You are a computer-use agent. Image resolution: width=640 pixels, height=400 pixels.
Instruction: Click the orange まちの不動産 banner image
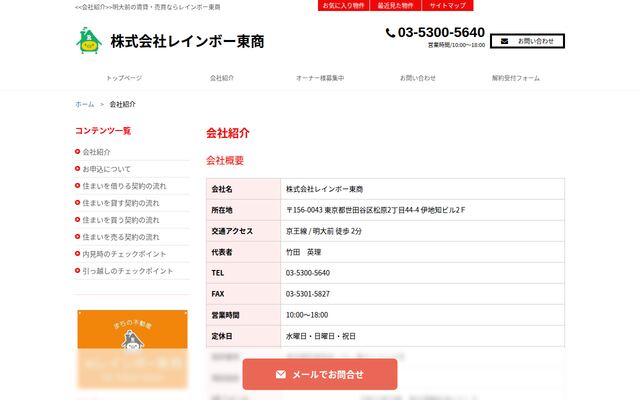tap(132, 349)
